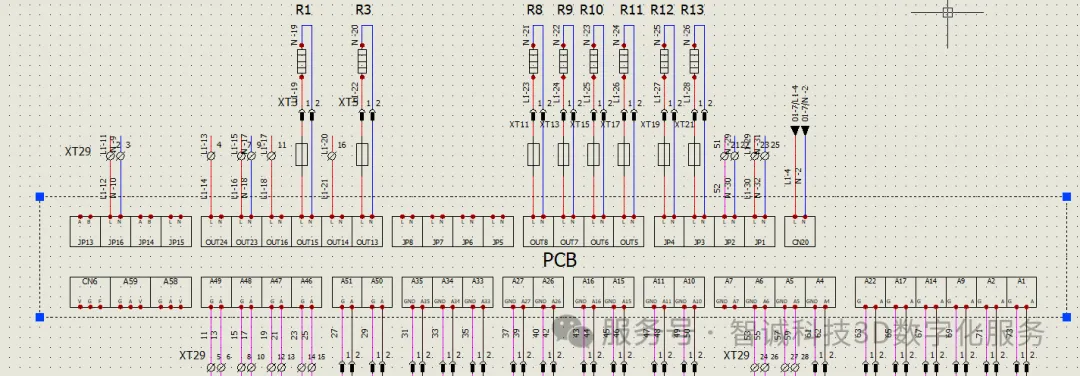Select the CN6 connector block
Viewport: 1080px width, 376px height.
pos(90,292)
